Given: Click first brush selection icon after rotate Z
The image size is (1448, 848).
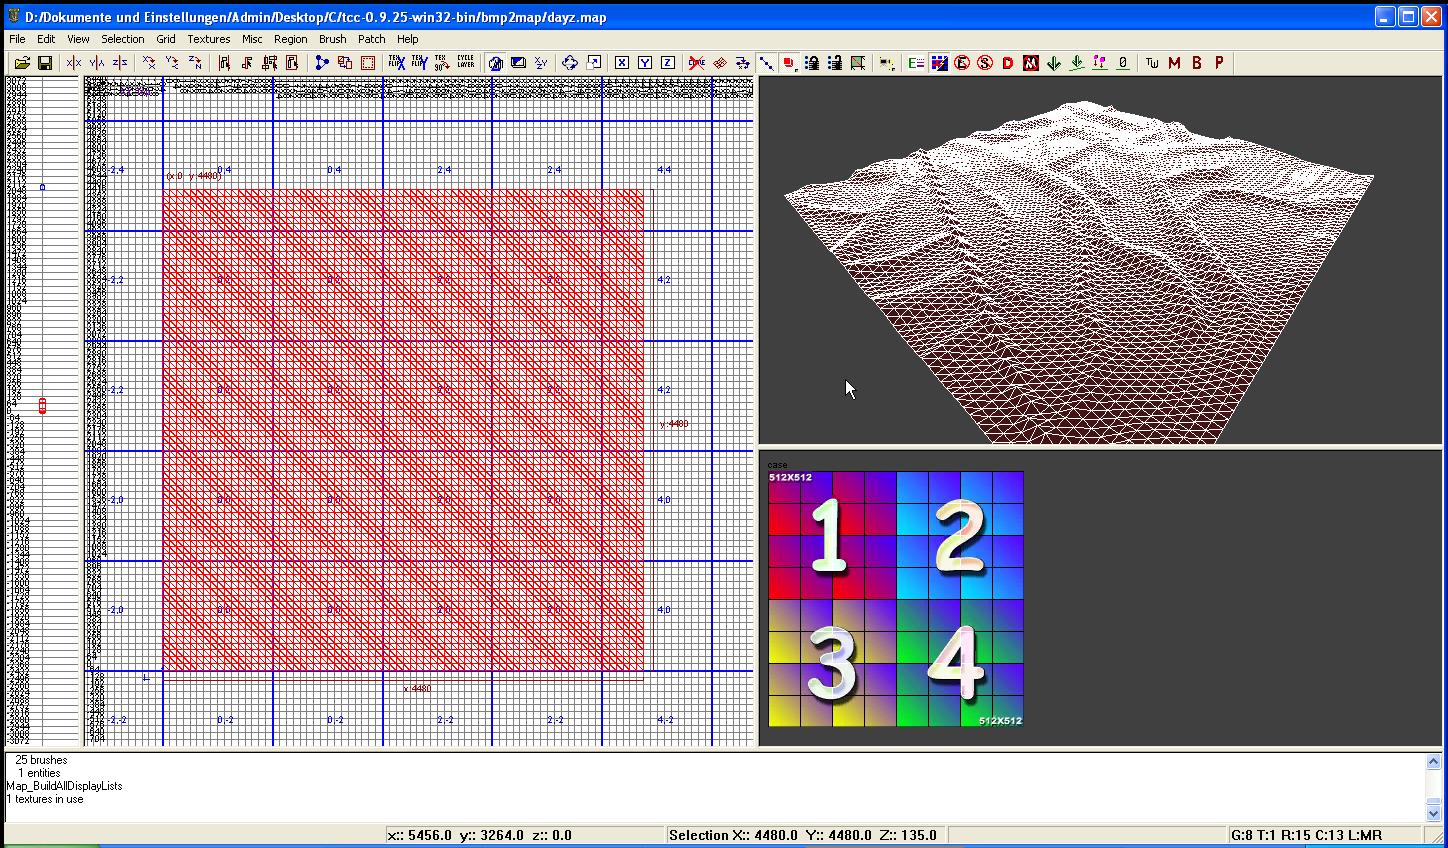Looking at the screenshot, I should coord(224,63).
